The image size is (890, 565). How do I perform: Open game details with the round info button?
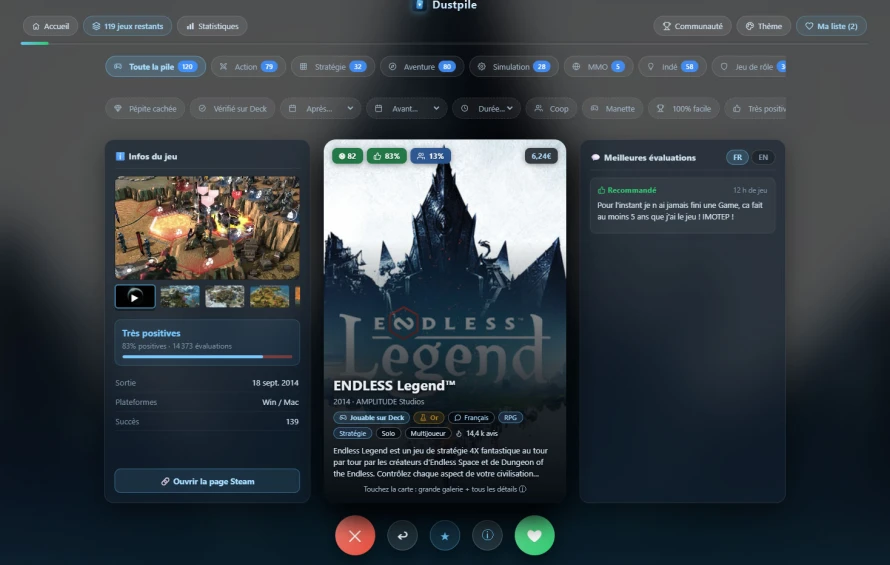click(x=488, y=535)
